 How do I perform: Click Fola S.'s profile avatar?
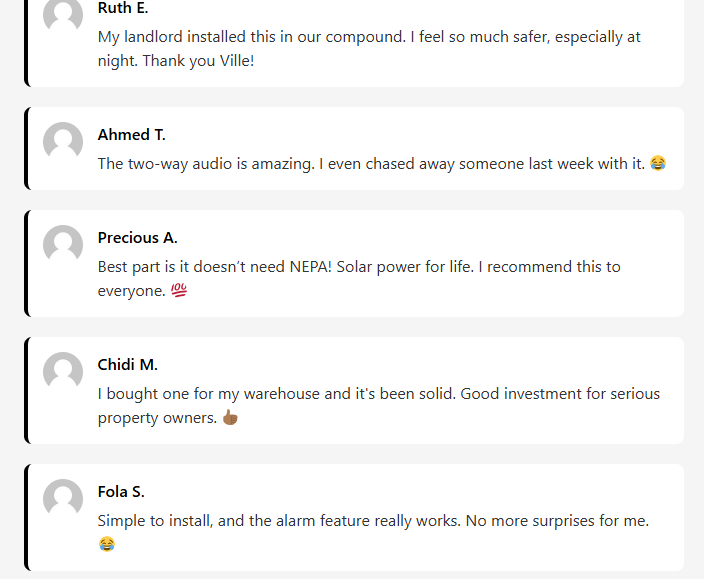(63, 499)
